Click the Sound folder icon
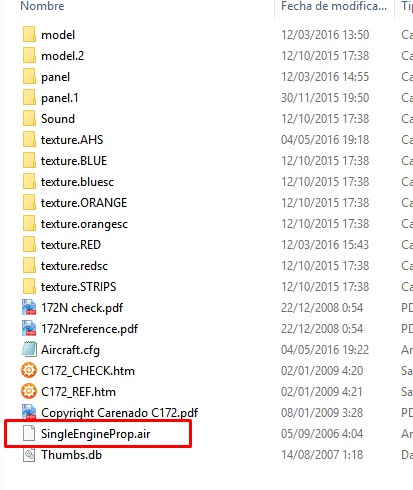Image resolution: width=413 pixels, height=490 pixels. (x=29, y=119)
